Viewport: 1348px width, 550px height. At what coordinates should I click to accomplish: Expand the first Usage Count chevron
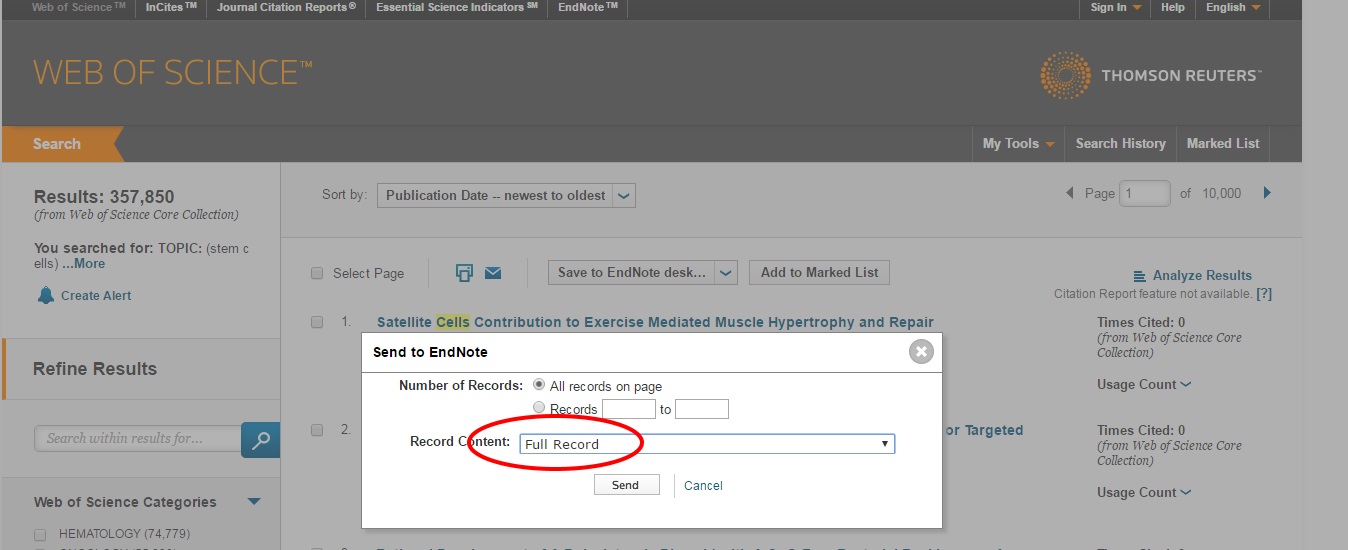(1186, 385)
